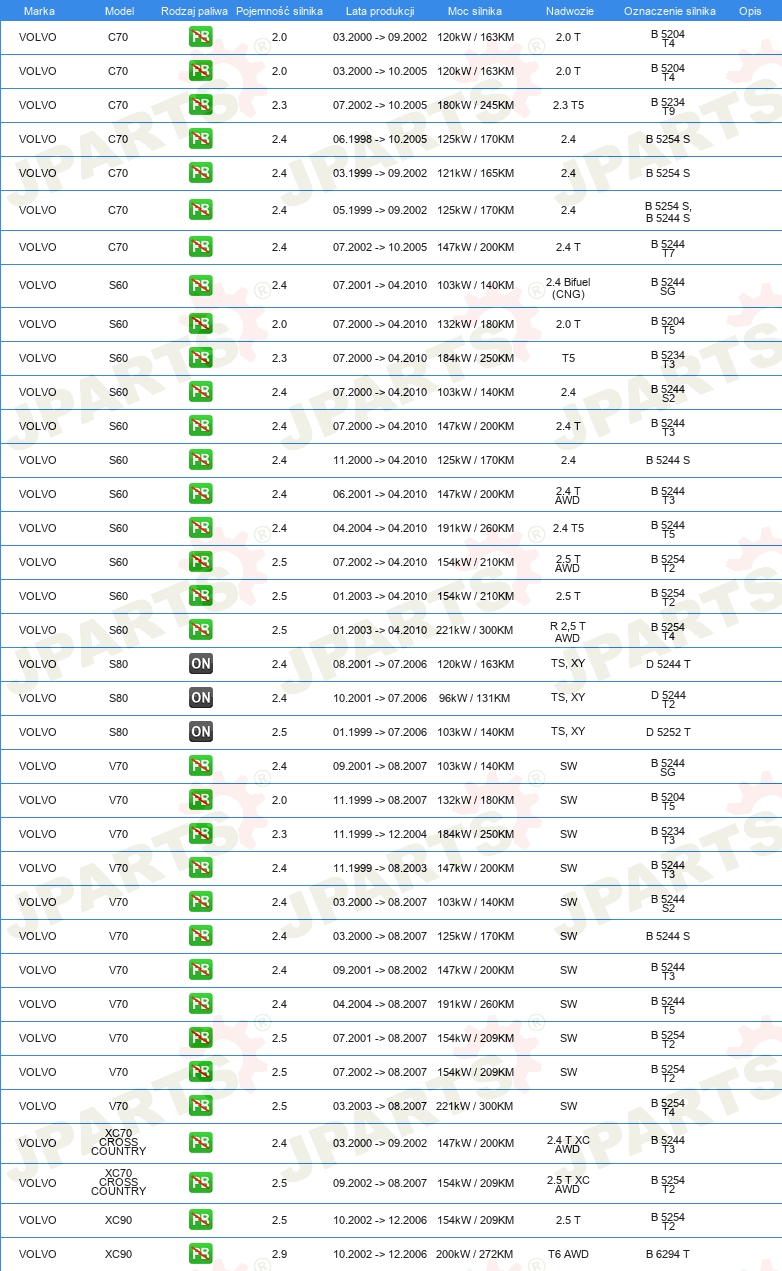Click the body type T6 AWD
Viewport: 782px width, 1271px height.
tap(568, 1254)
